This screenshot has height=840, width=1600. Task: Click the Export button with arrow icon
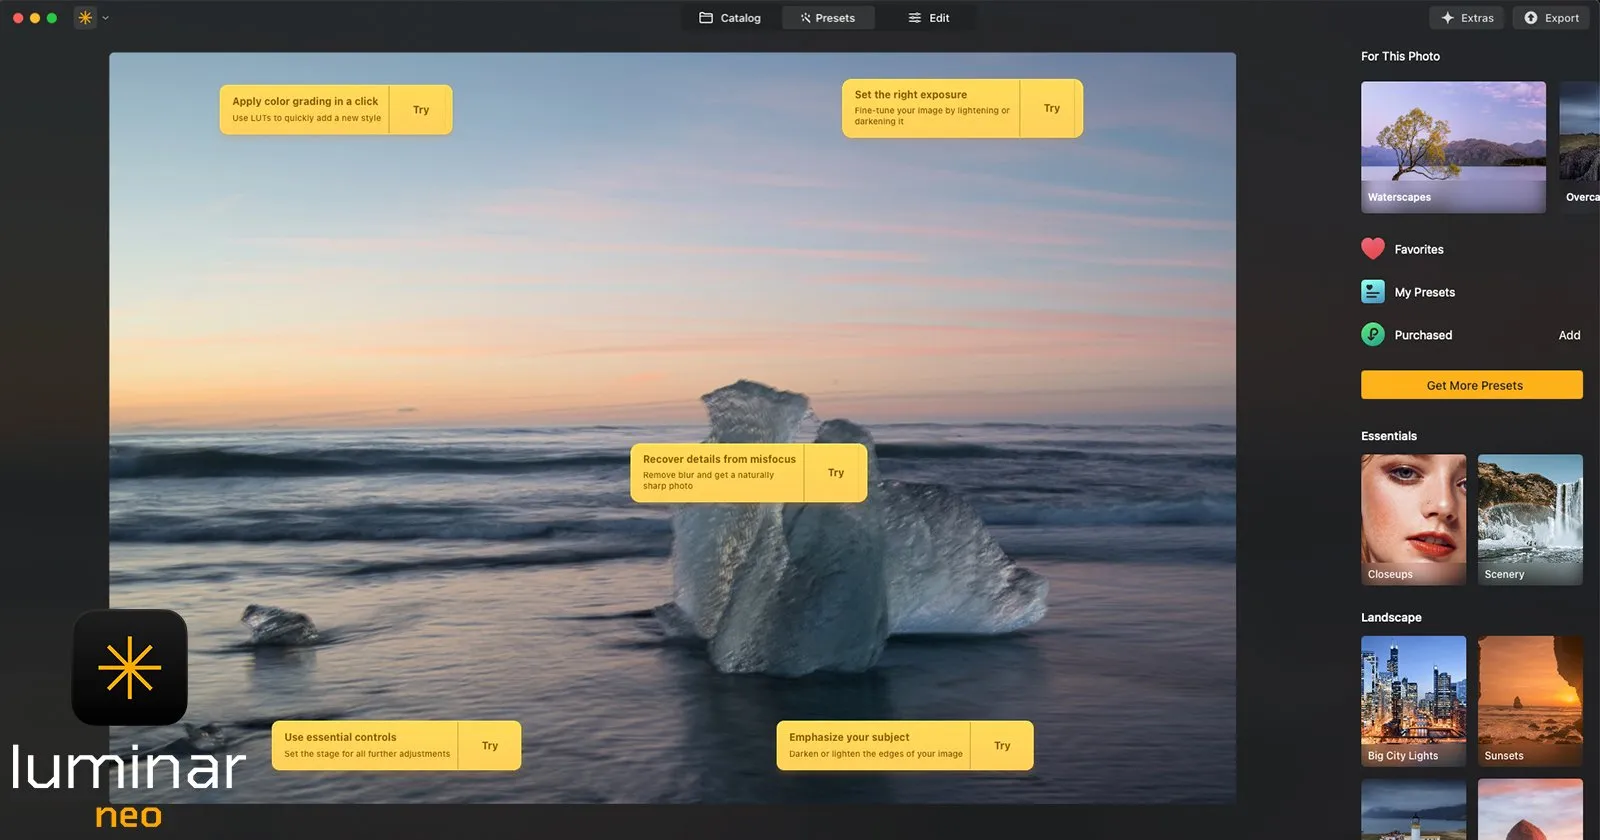(x=1551, y=18)
